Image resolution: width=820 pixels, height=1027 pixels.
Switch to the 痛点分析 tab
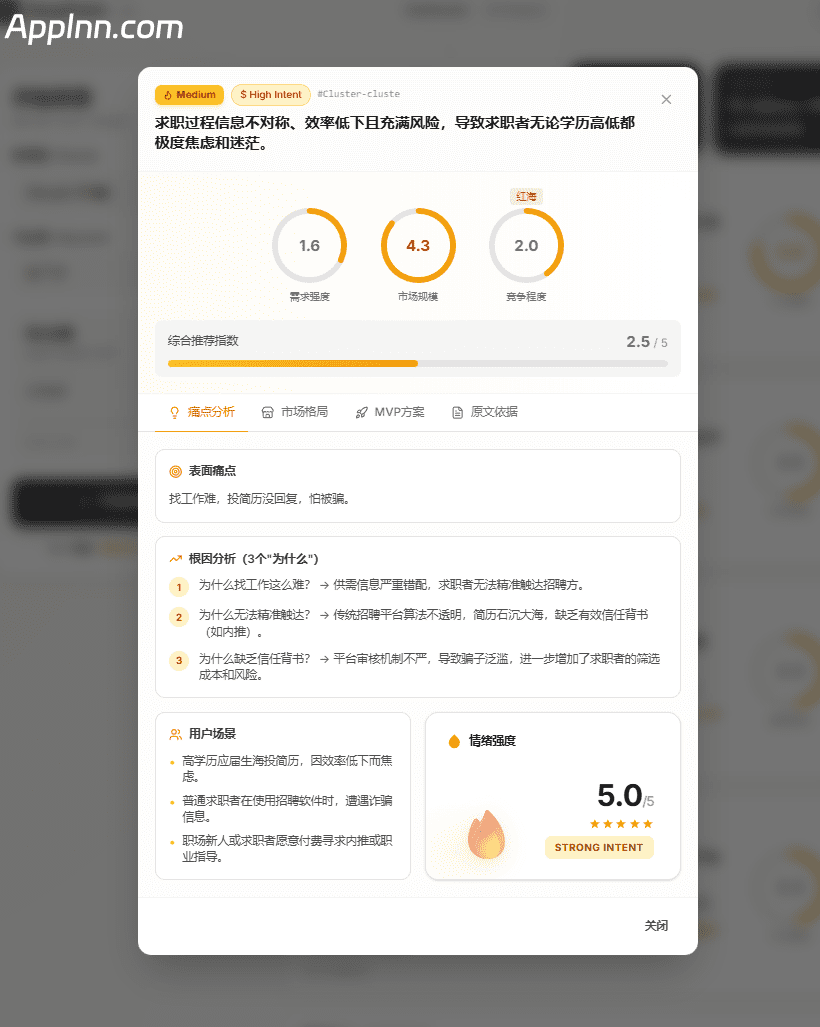click(x=202, y=412)
